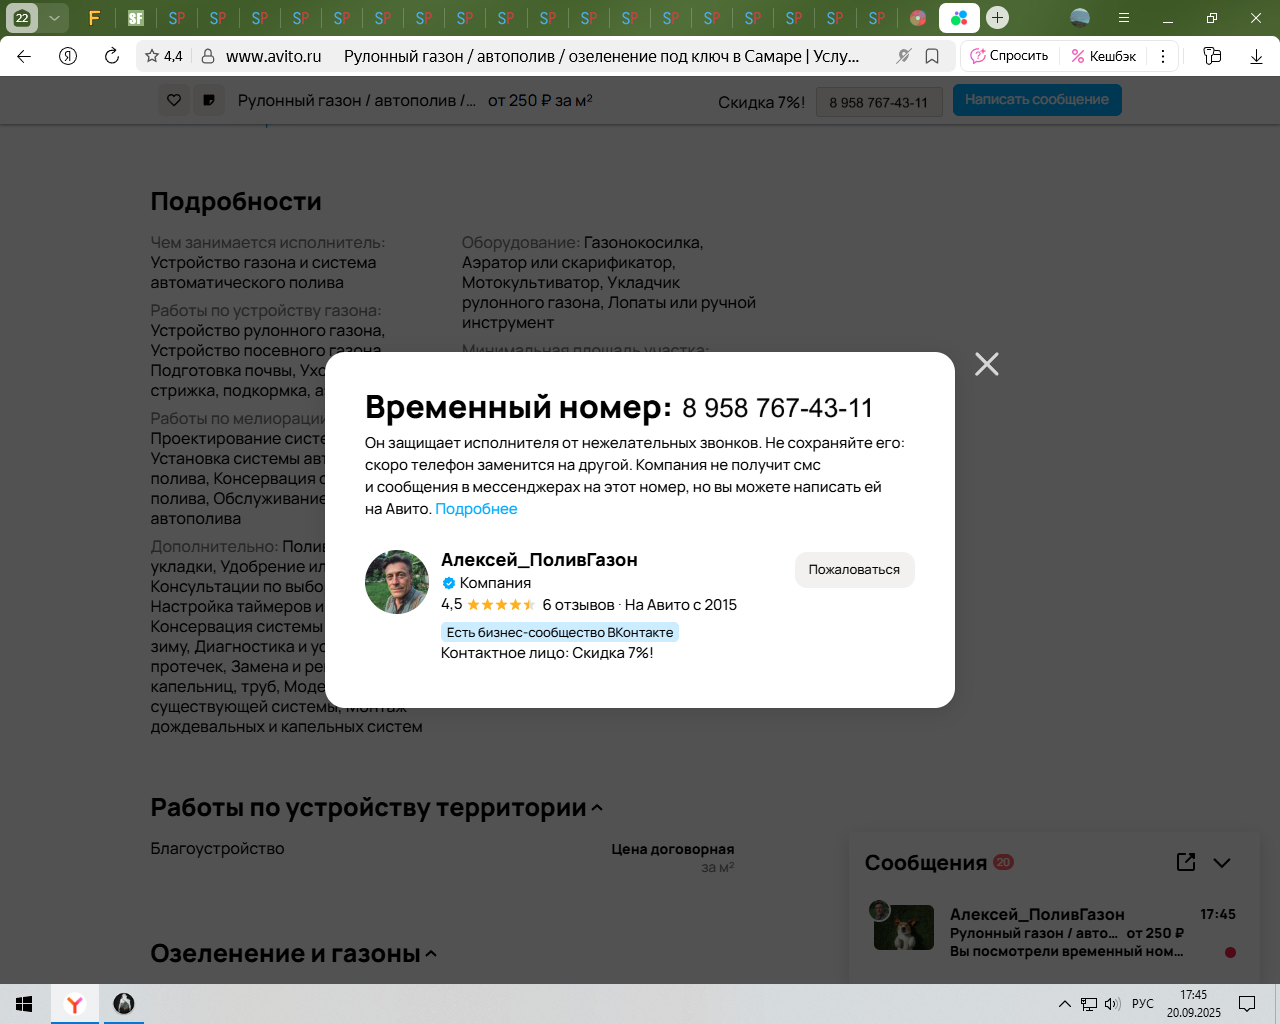Click the www.avito.ru address field
This screenshot has height=1024, width=1280.
click(274, 57)
